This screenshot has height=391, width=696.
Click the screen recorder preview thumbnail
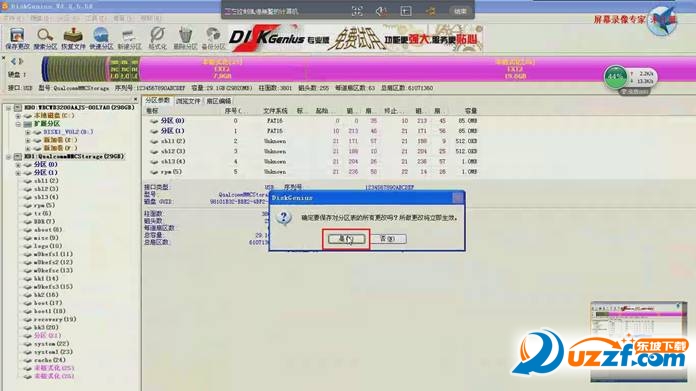click(x=638, y=342)
